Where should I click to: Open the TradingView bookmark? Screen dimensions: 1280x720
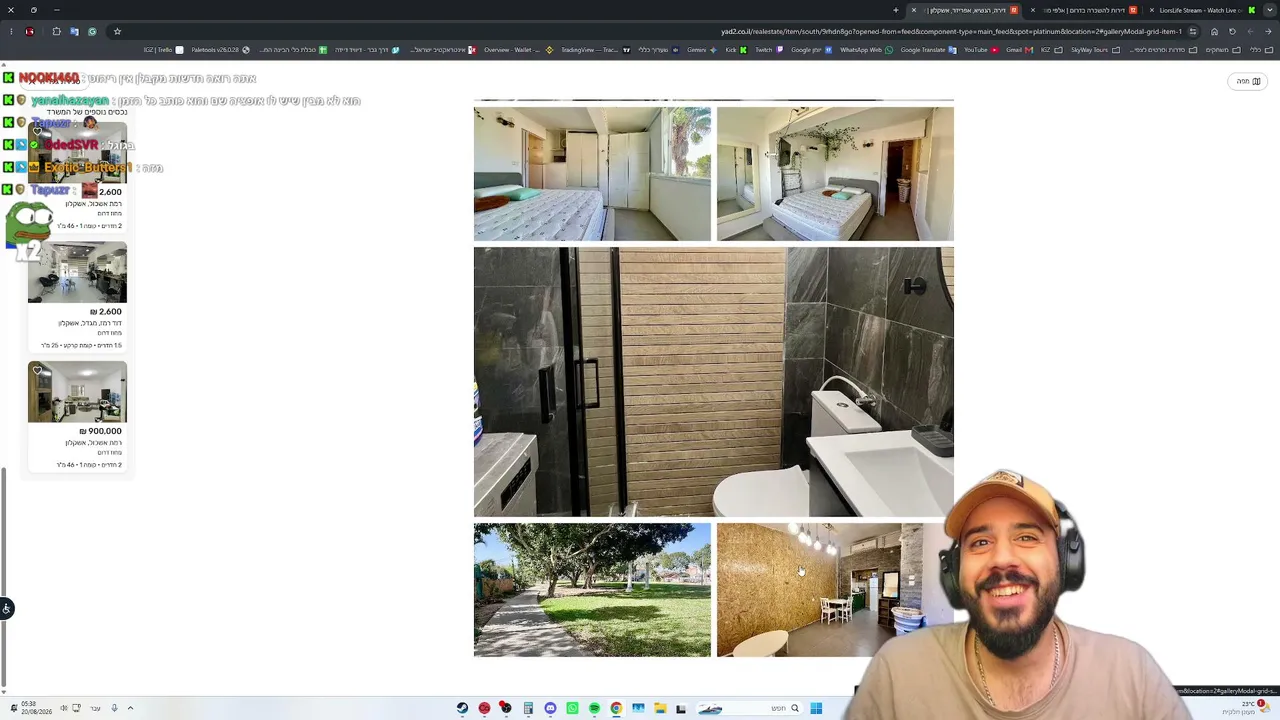coord(595,50)
